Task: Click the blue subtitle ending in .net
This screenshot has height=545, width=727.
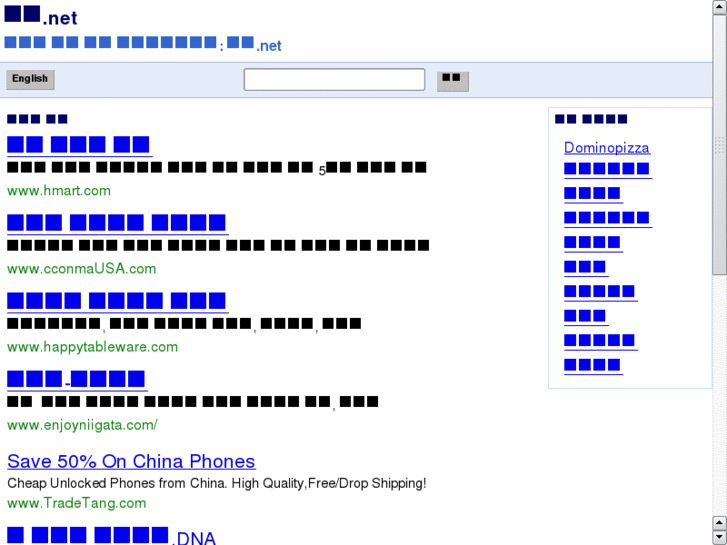Action: click(143, 45)
